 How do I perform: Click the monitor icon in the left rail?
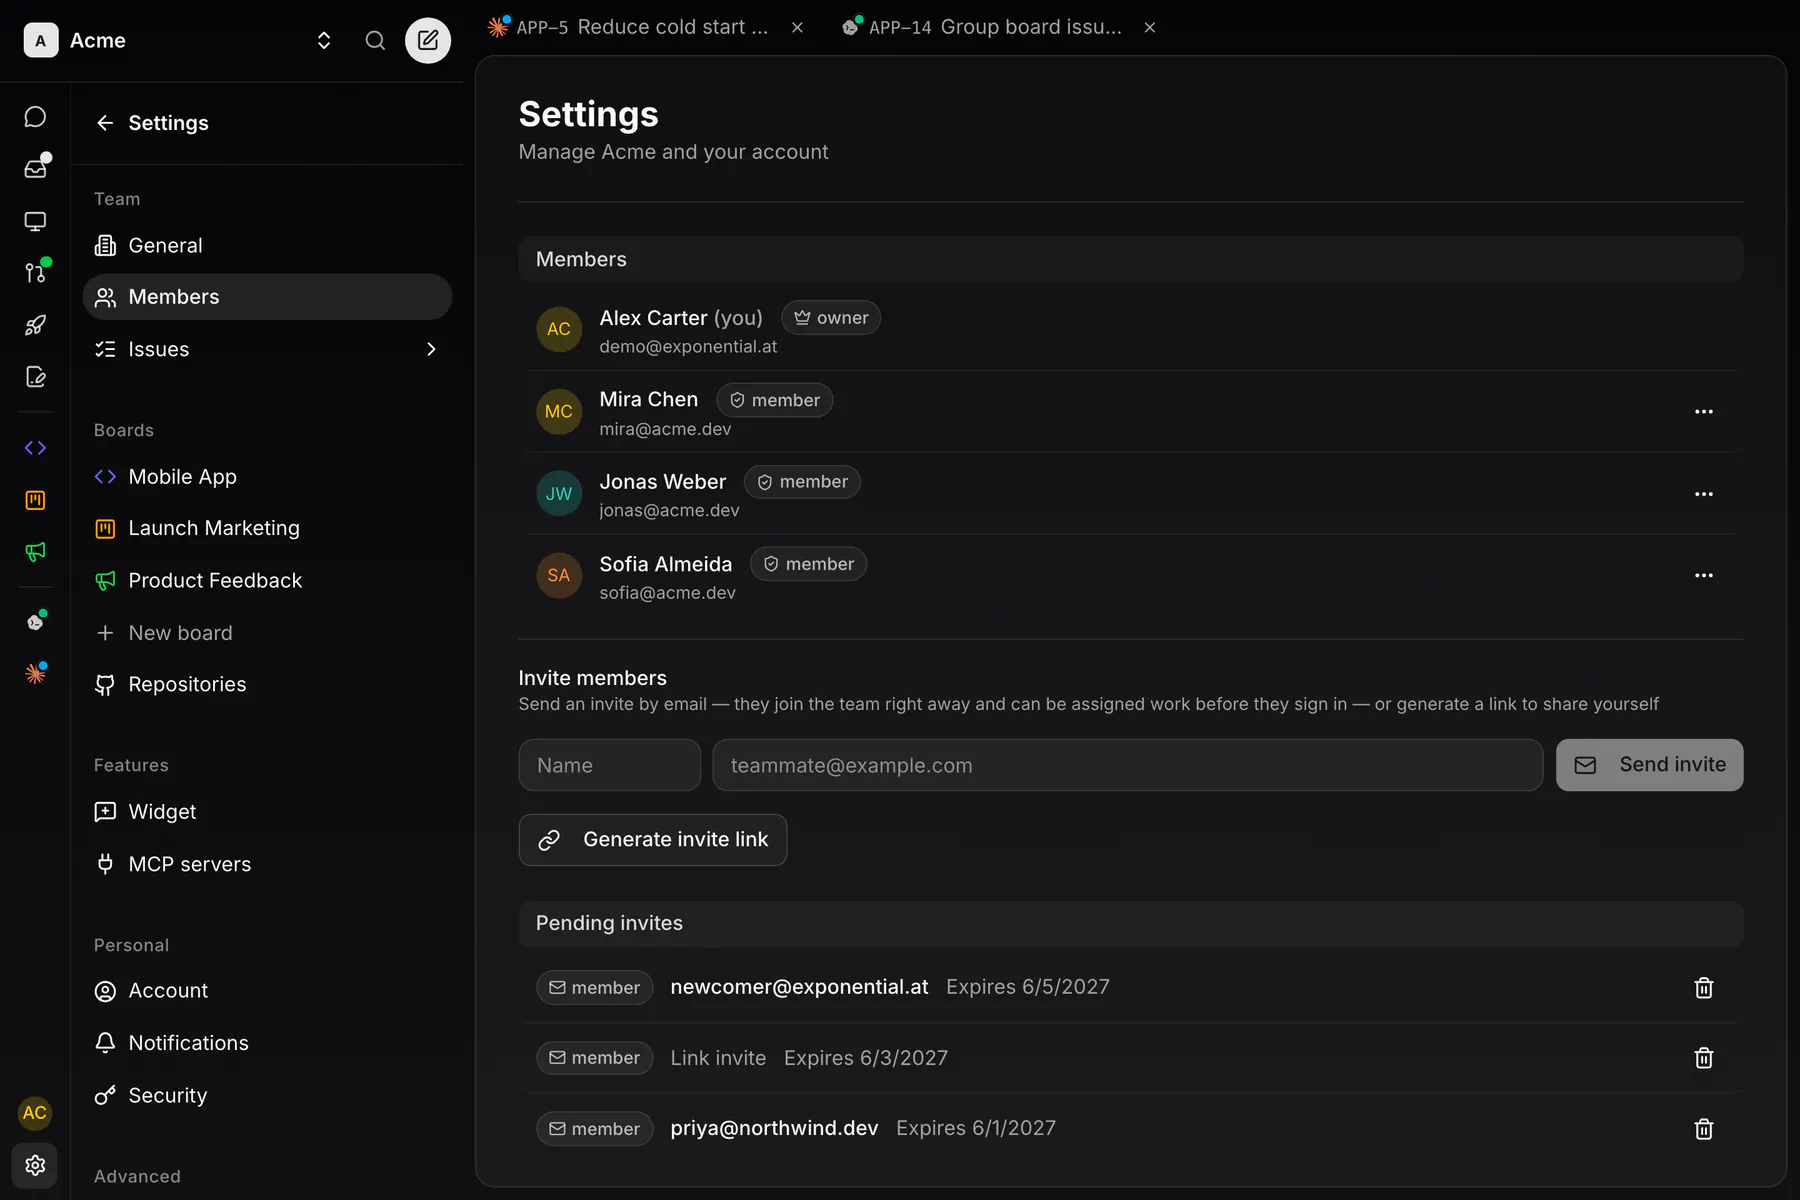tap(35, 221)
